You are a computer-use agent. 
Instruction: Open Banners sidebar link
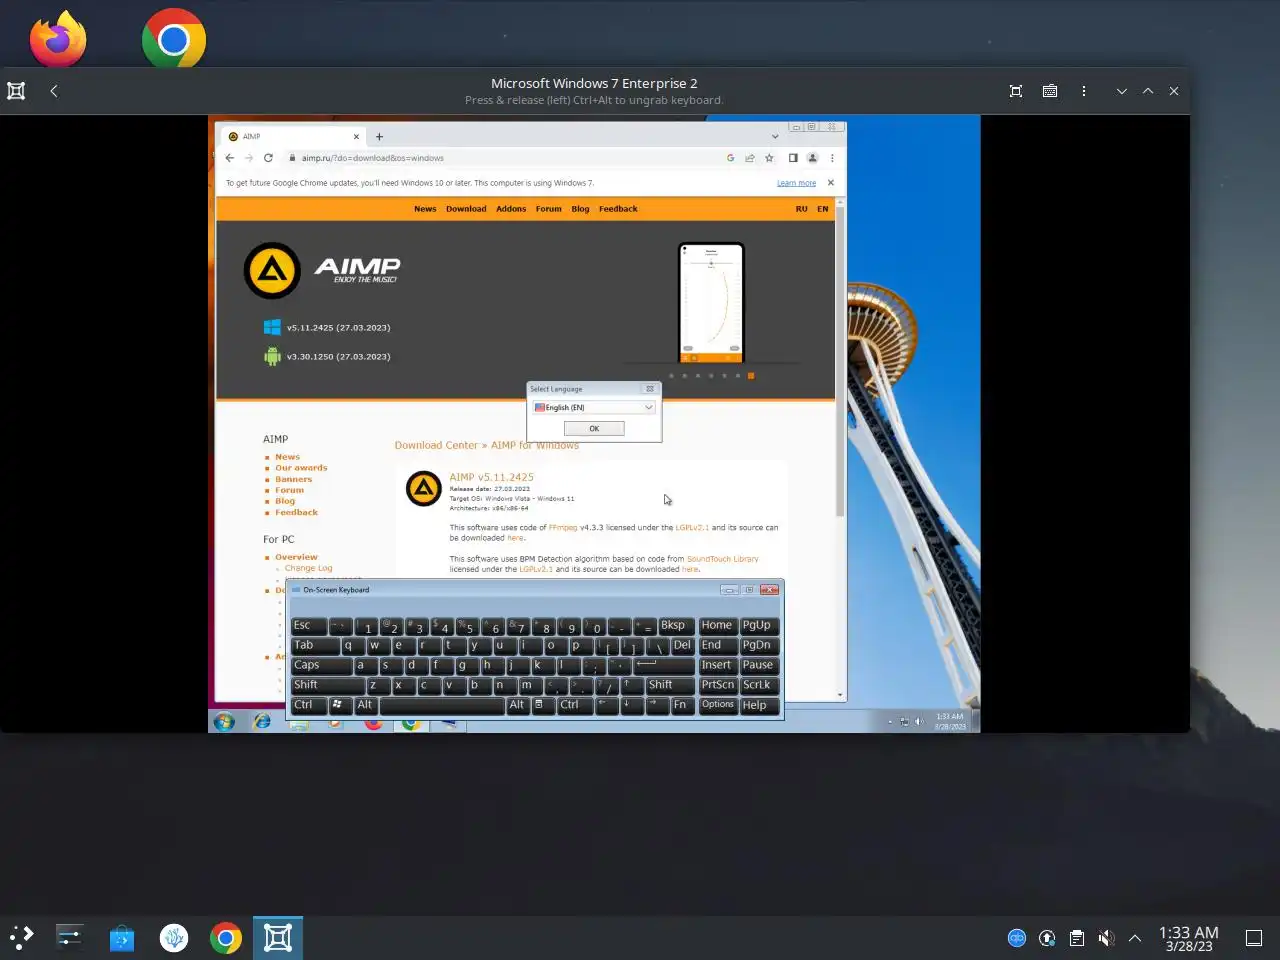pos(293,479)
